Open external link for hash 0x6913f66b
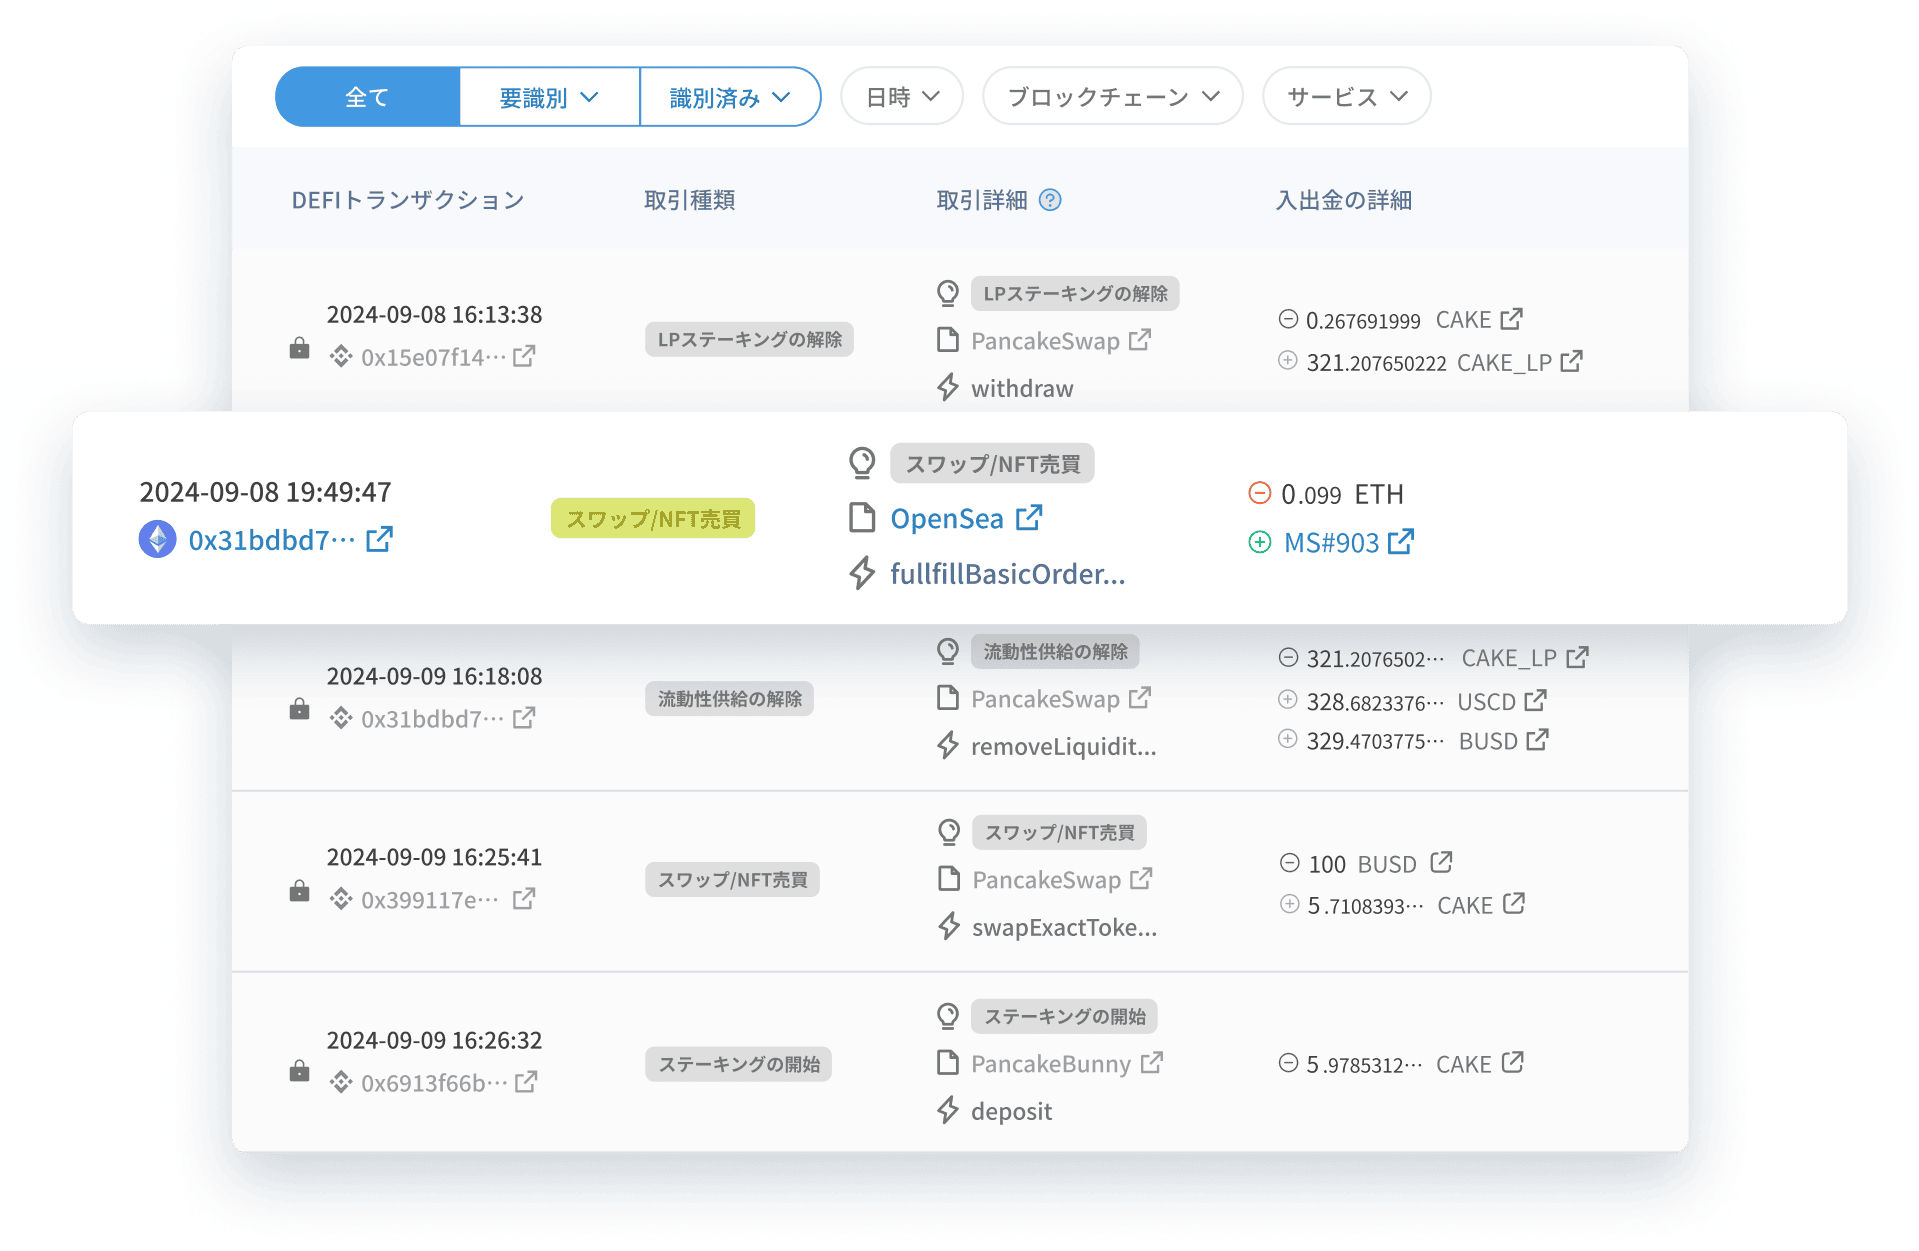Viewport: 1919px width, 1251px height. click(x=526, y=1082)
